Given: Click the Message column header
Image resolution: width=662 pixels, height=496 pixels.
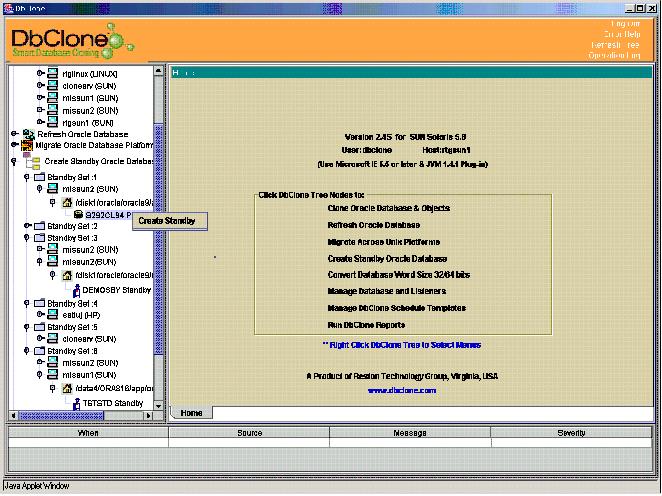Looking at the screenshot, I should click(410, 433).
